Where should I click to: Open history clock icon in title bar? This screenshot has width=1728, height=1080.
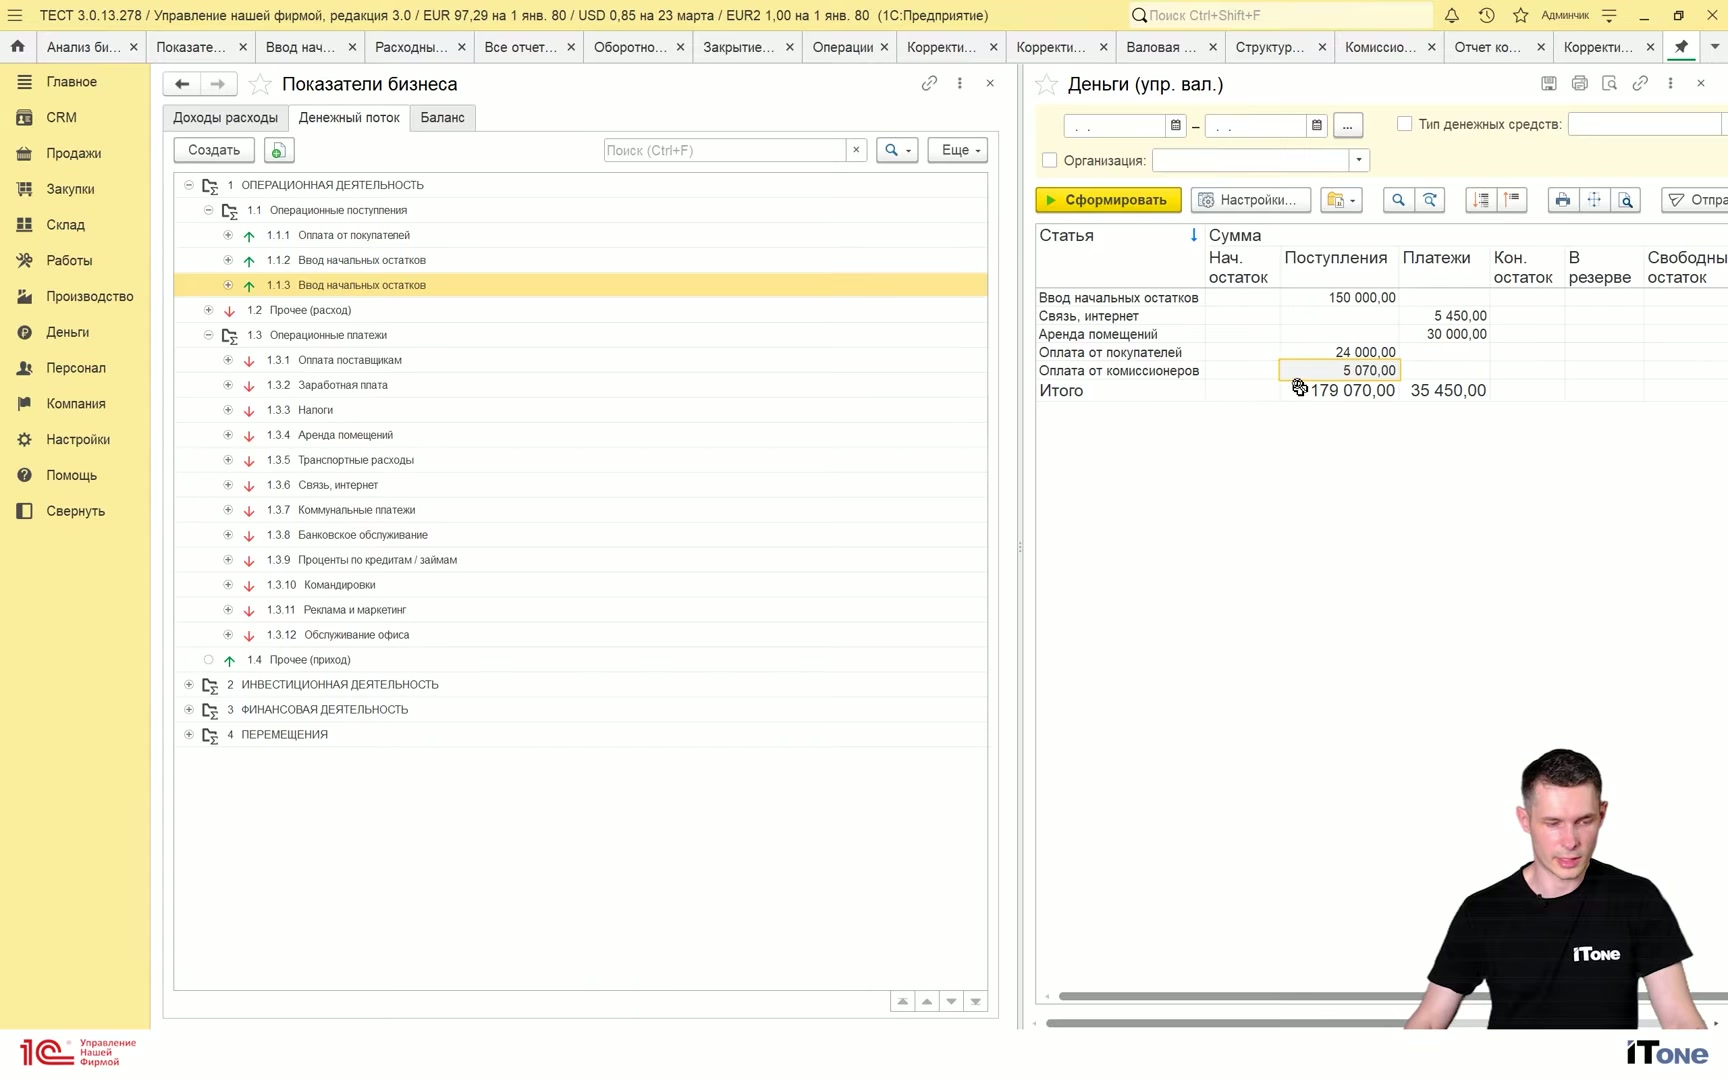(1486, 15)
